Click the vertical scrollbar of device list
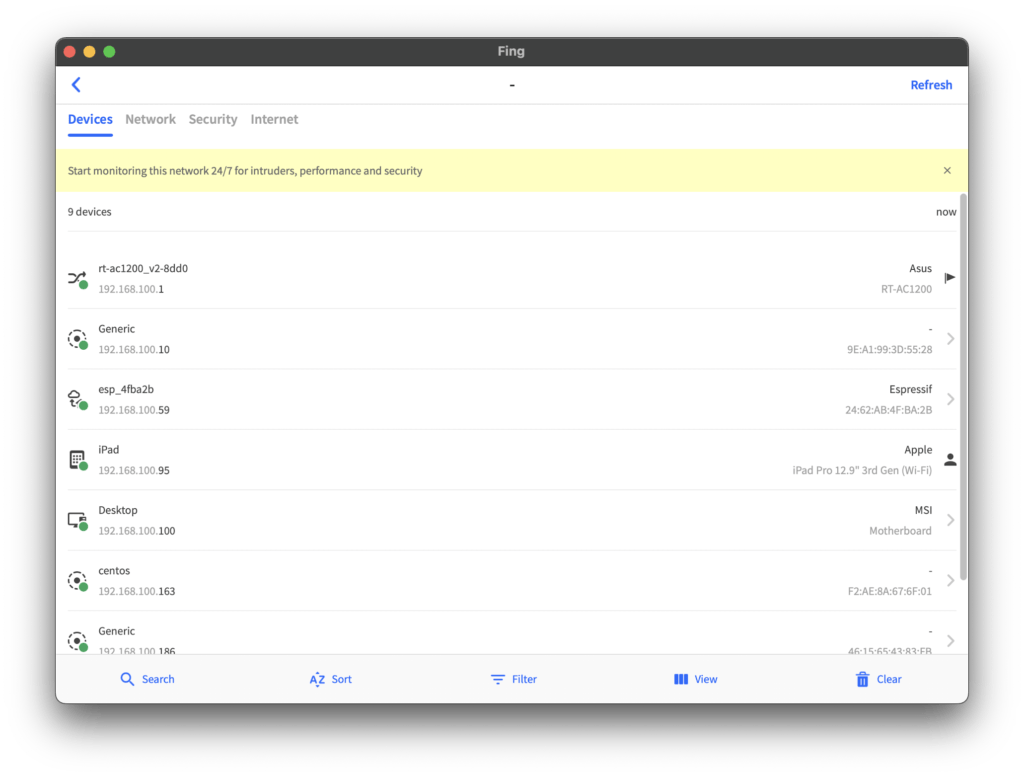This screenshot has height=777, width=1024. pyautogui.click(x=963, y=390)
